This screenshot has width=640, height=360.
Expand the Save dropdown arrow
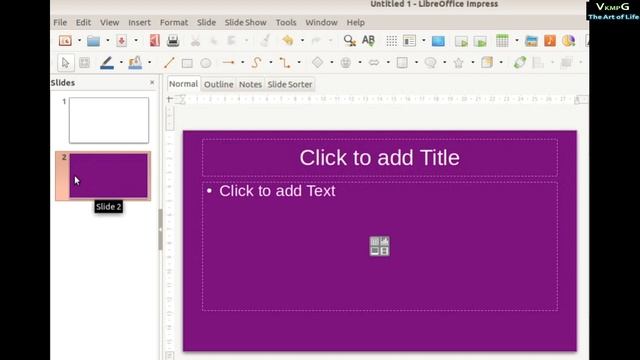[136, 40]
